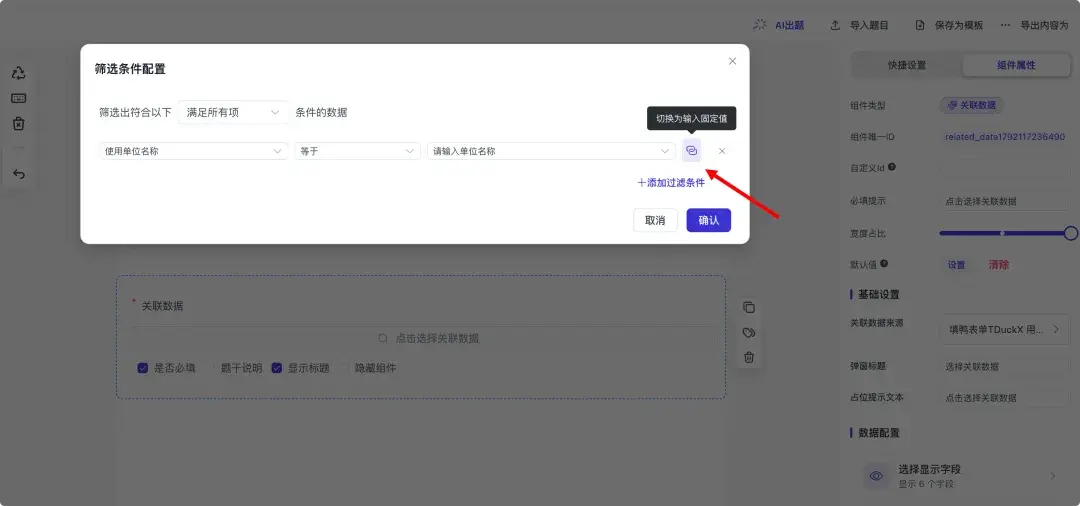
Task: Close the 筛选条件配置 dialog
Action: pyautogui.click(x=732, y=61)
